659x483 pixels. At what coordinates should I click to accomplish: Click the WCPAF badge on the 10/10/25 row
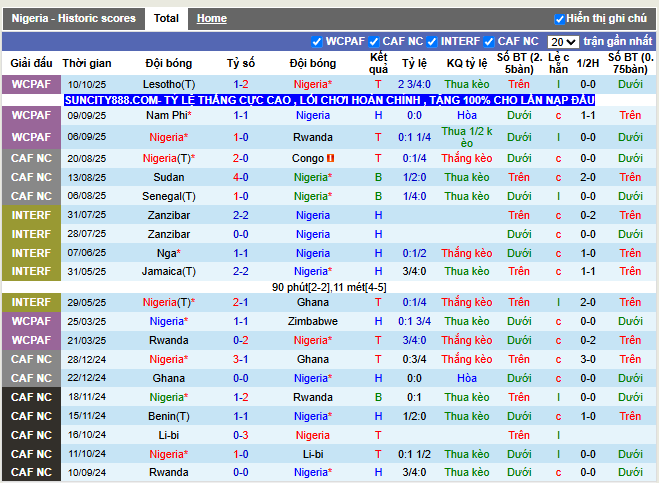31,85
